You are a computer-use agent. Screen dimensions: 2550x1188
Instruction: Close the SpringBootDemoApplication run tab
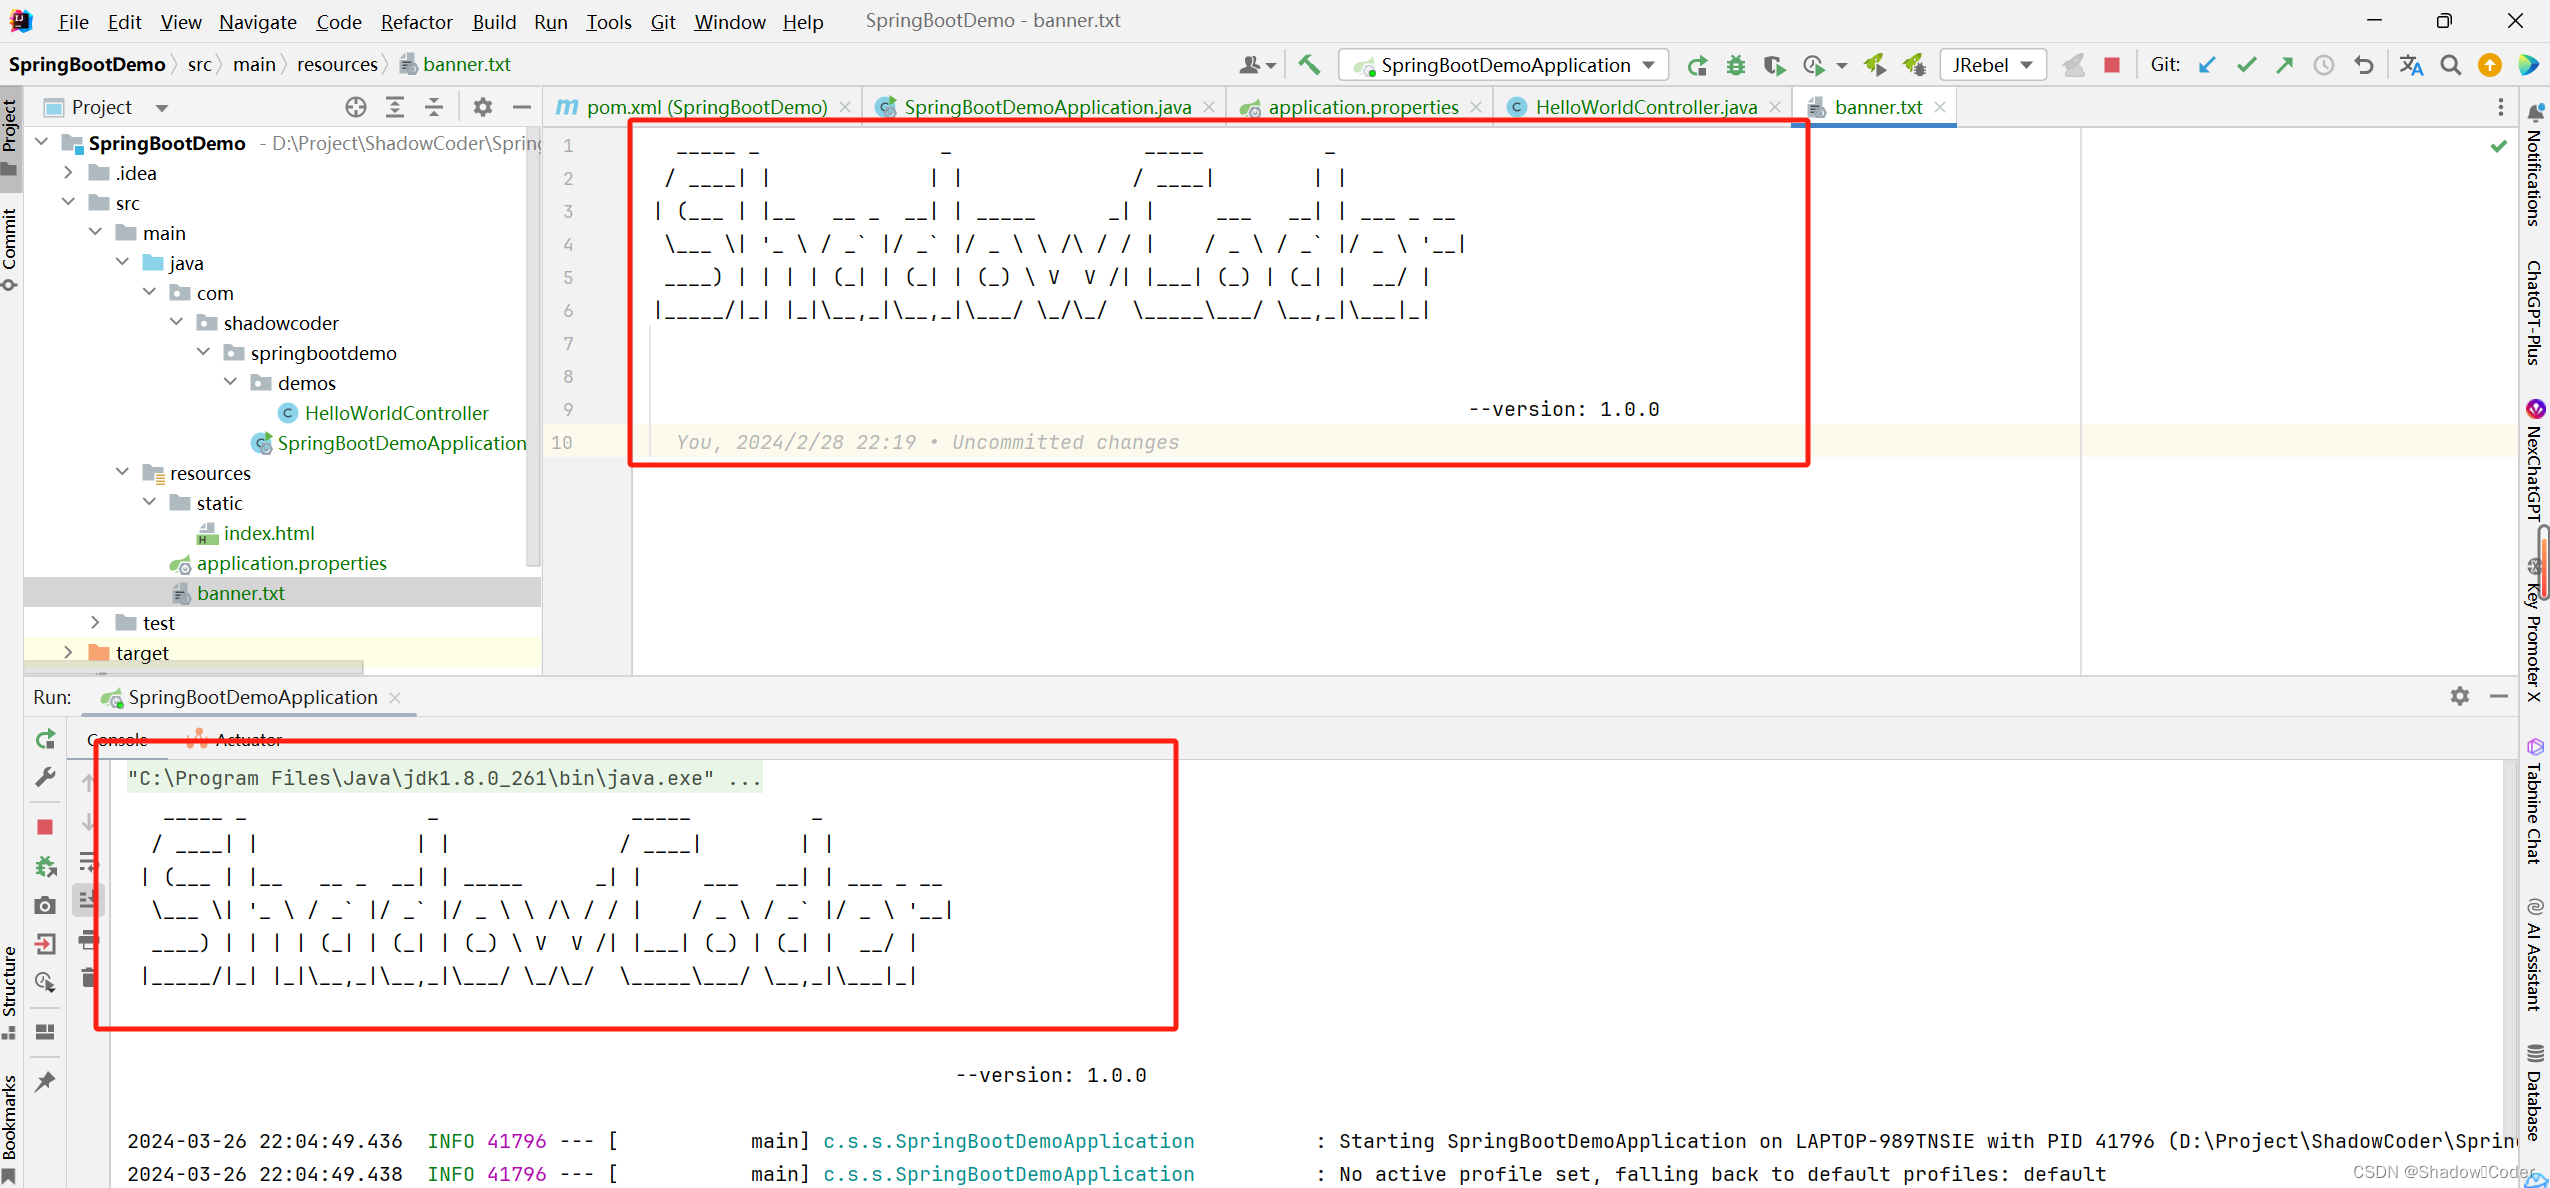coord(395,697)
